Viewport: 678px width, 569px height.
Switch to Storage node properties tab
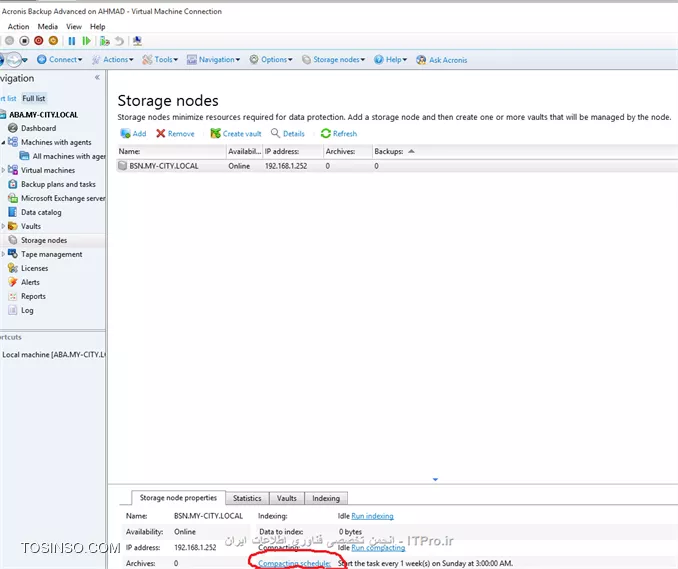click(178, 498)
